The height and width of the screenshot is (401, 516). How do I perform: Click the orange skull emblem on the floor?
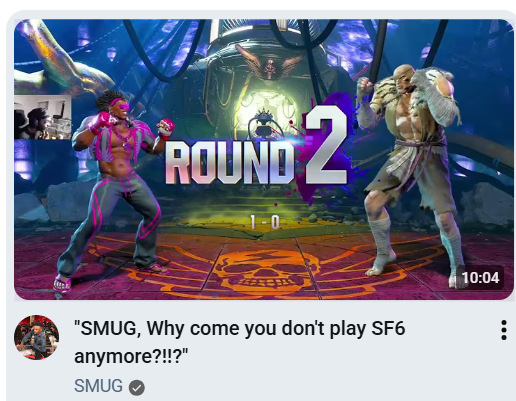[x=266, y=269]
